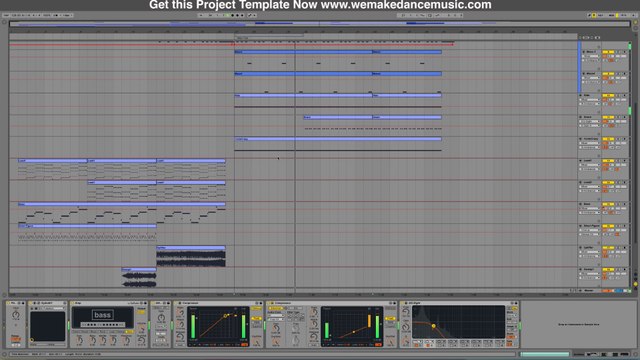The width and height of the screenshot is (640, 360).
Task: Click the Detail View toggle at bottom right
Action: click(636, 355)
